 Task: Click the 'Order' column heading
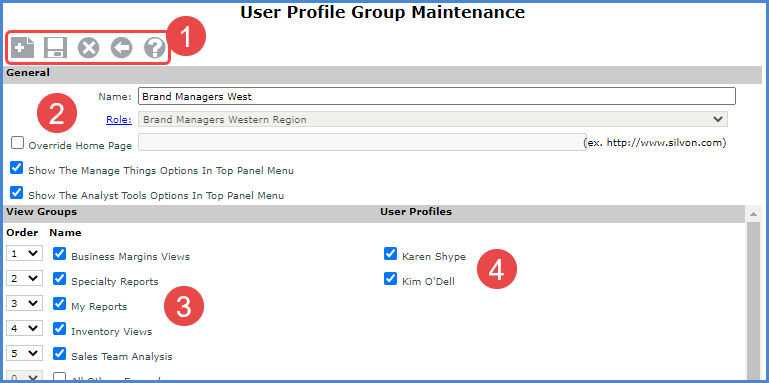pyautogui.click(x=22, y=232)
